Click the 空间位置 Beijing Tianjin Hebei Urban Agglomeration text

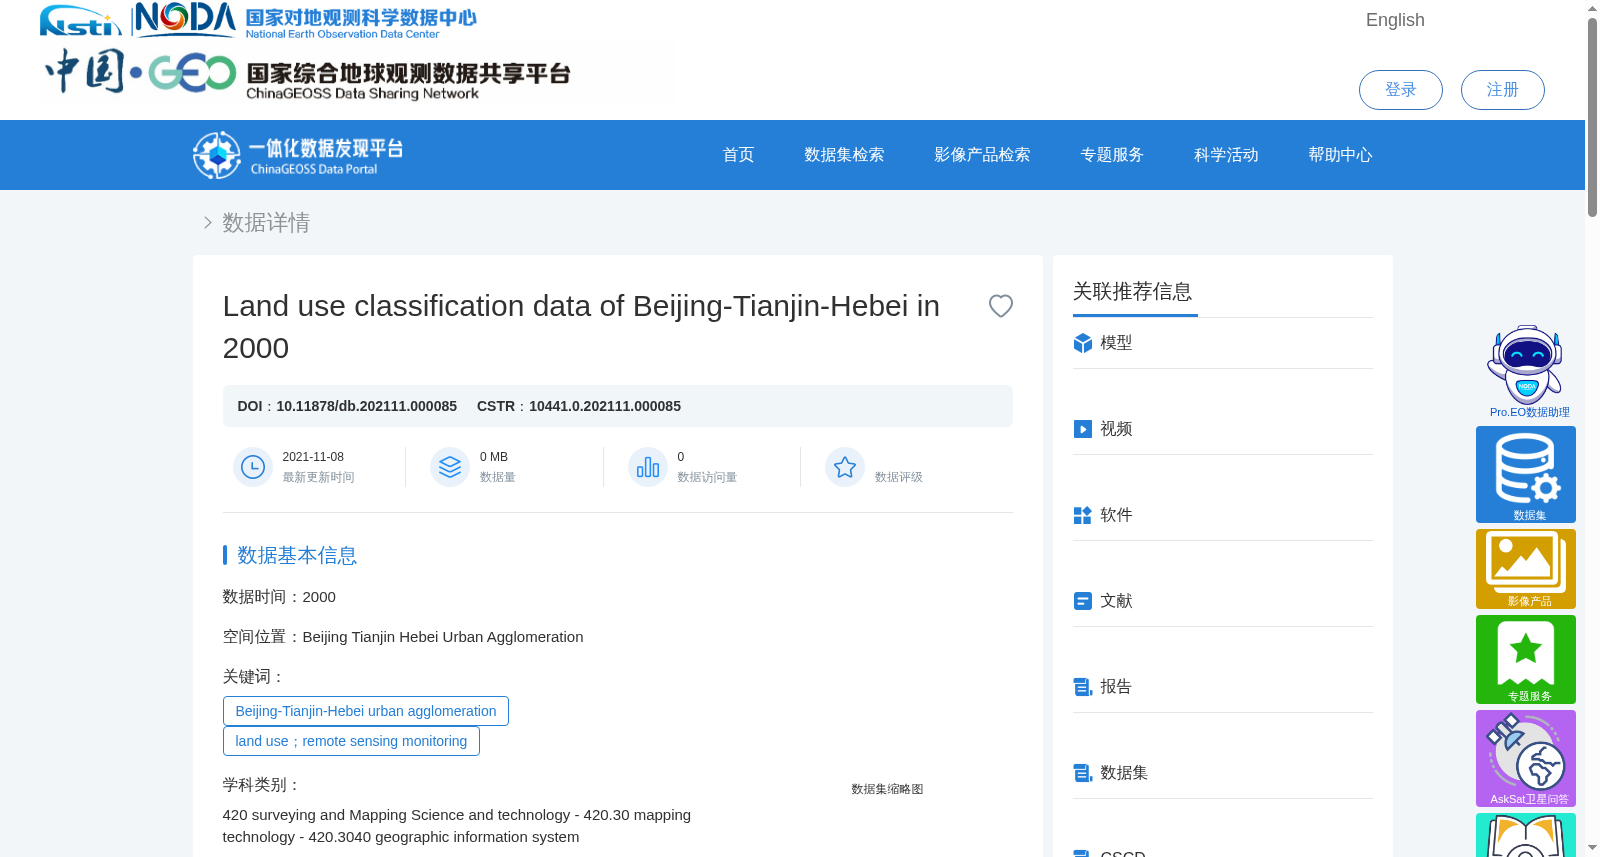403,637
